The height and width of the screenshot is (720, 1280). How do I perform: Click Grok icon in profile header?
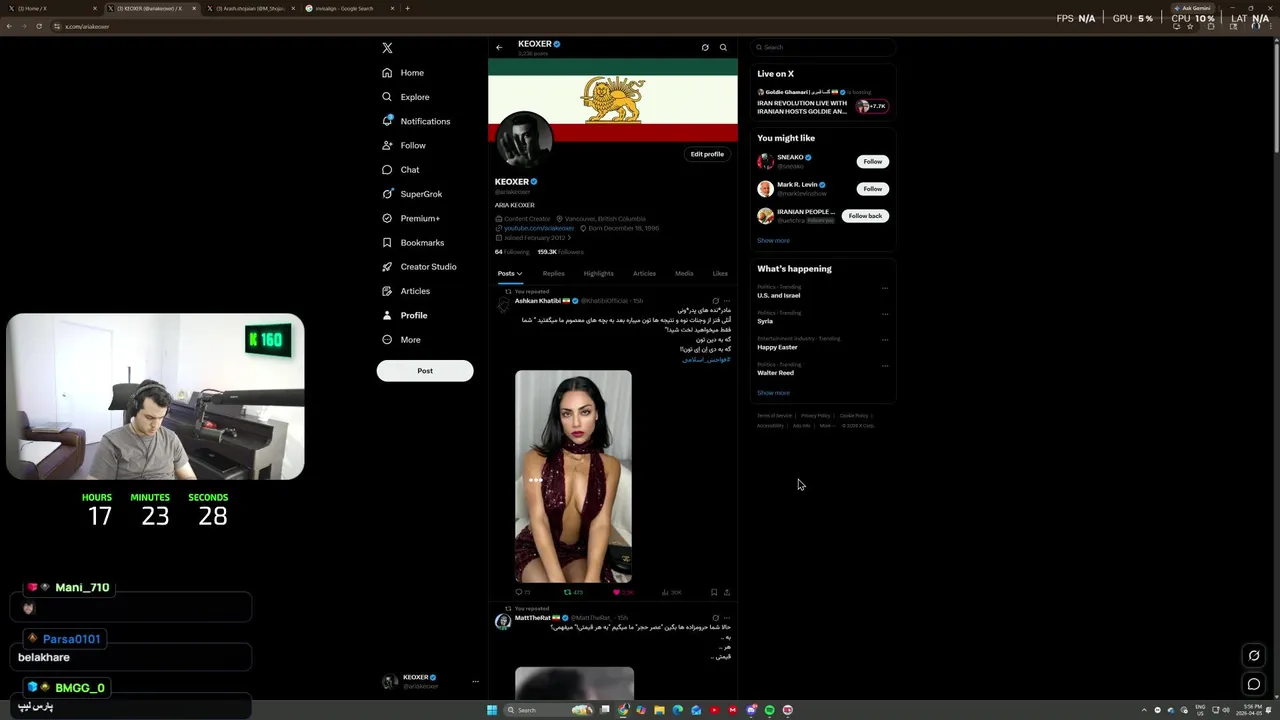click(705, 47)
